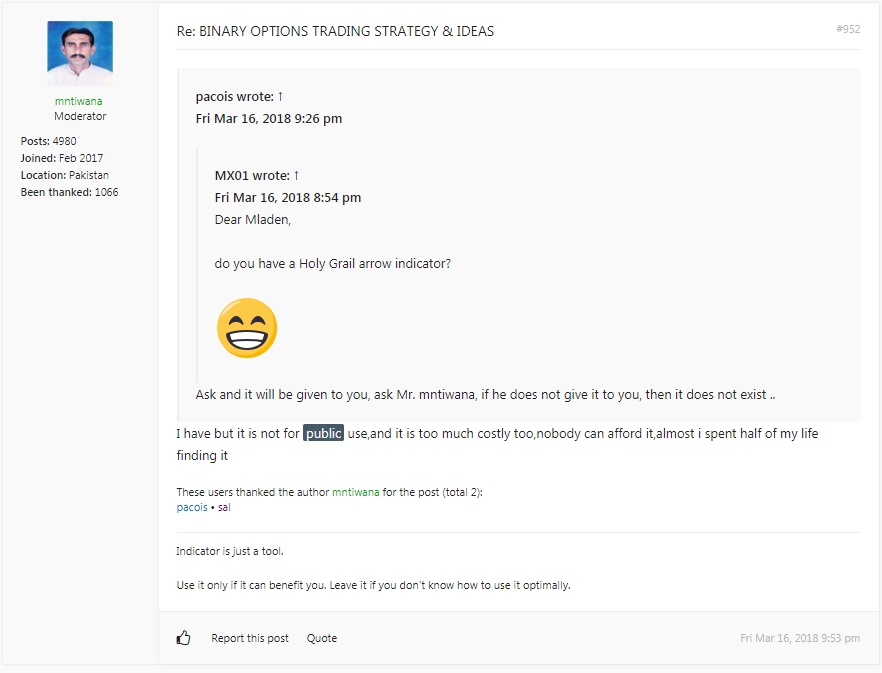Select "Report this post"

coord(249,638)
